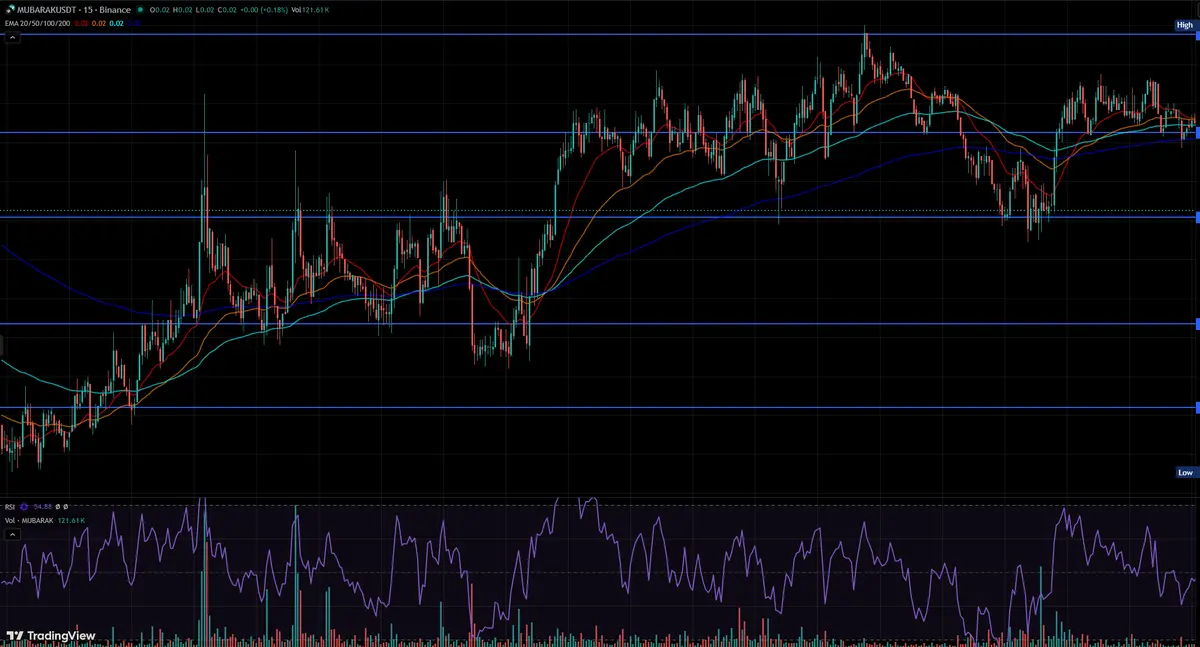Click the Vol 121.61K header value
This screenshot has height=647, width=1200.
310,10
